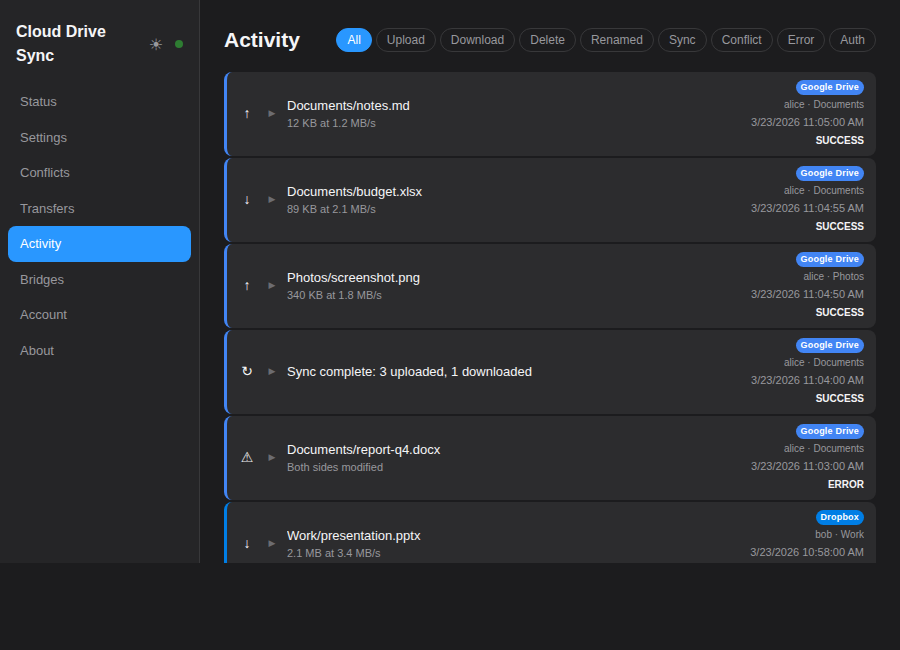Open the Transfers page in sidebar

[99, 208]
